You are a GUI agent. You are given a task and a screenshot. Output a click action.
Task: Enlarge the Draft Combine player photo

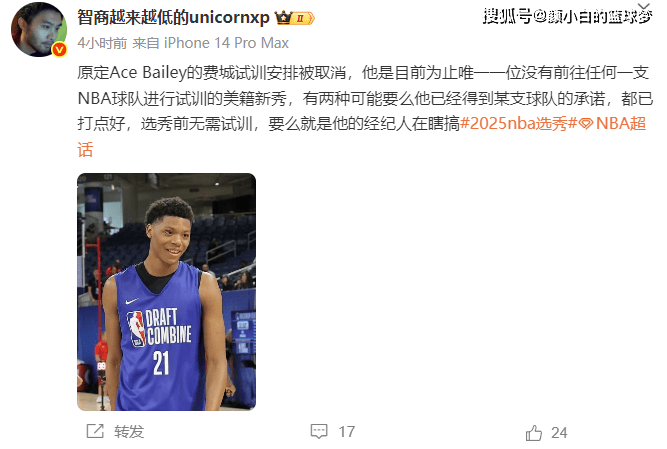pos(166,292)
